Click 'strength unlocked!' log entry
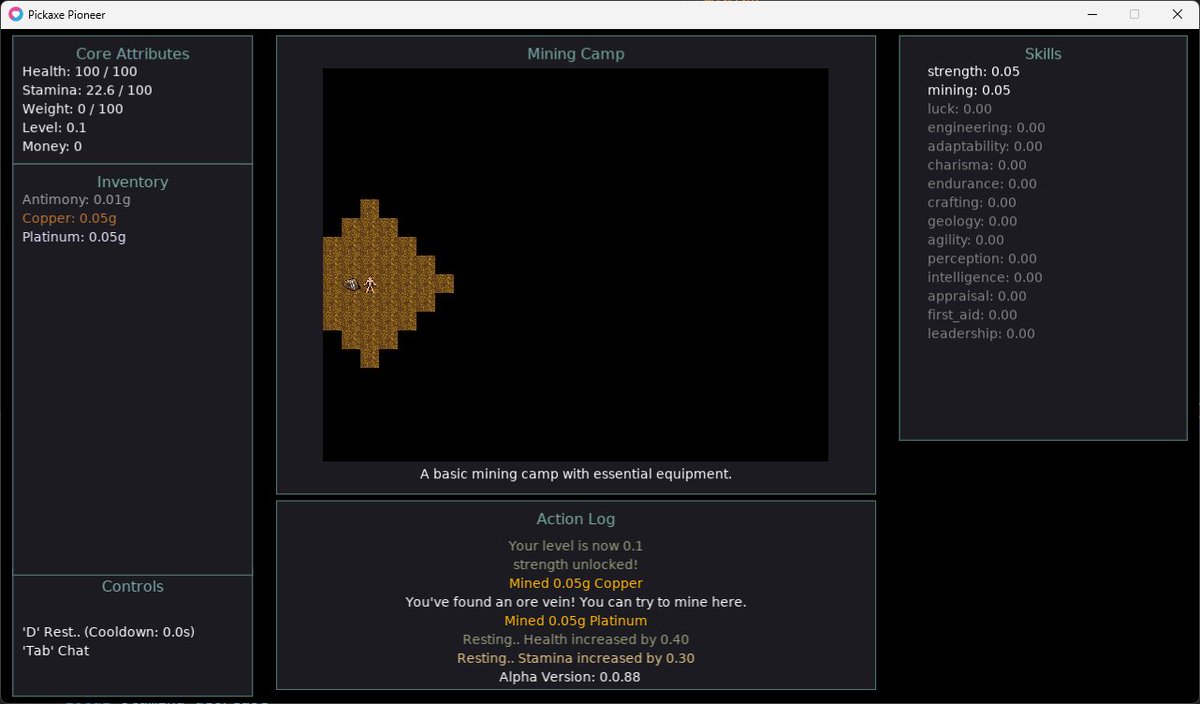 576,565
